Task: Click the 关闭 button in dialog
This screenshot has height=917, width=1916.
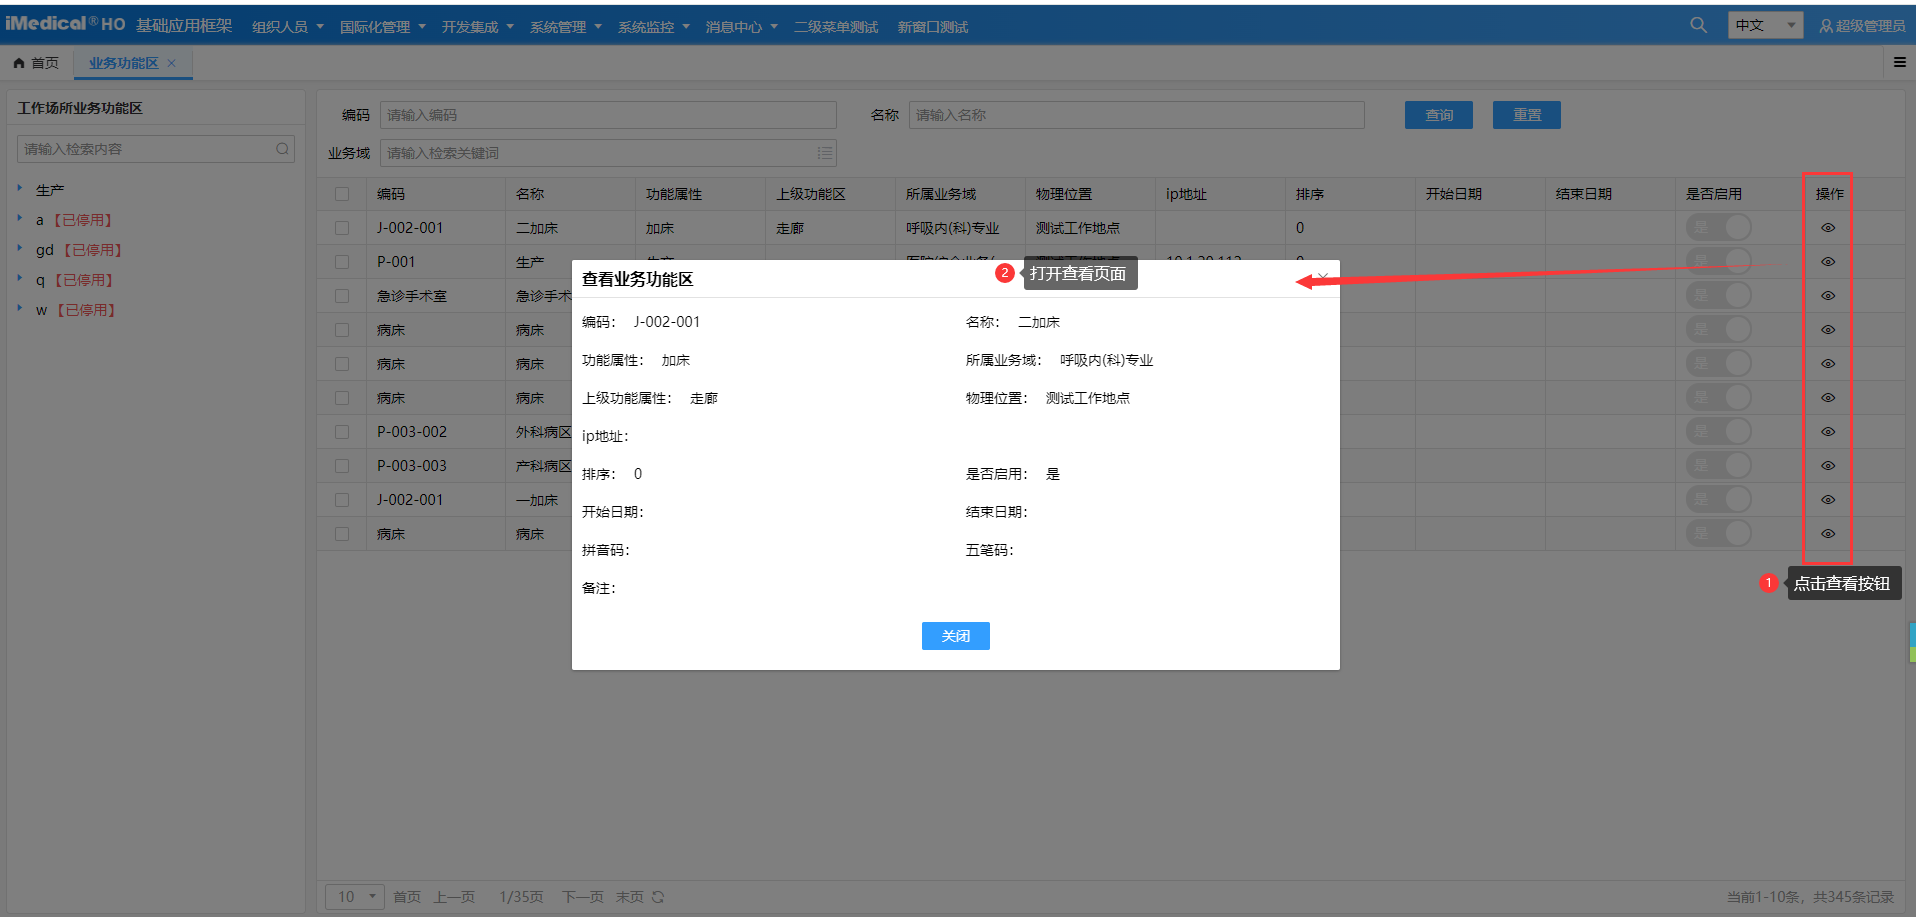Action: (x=955, y=636)
